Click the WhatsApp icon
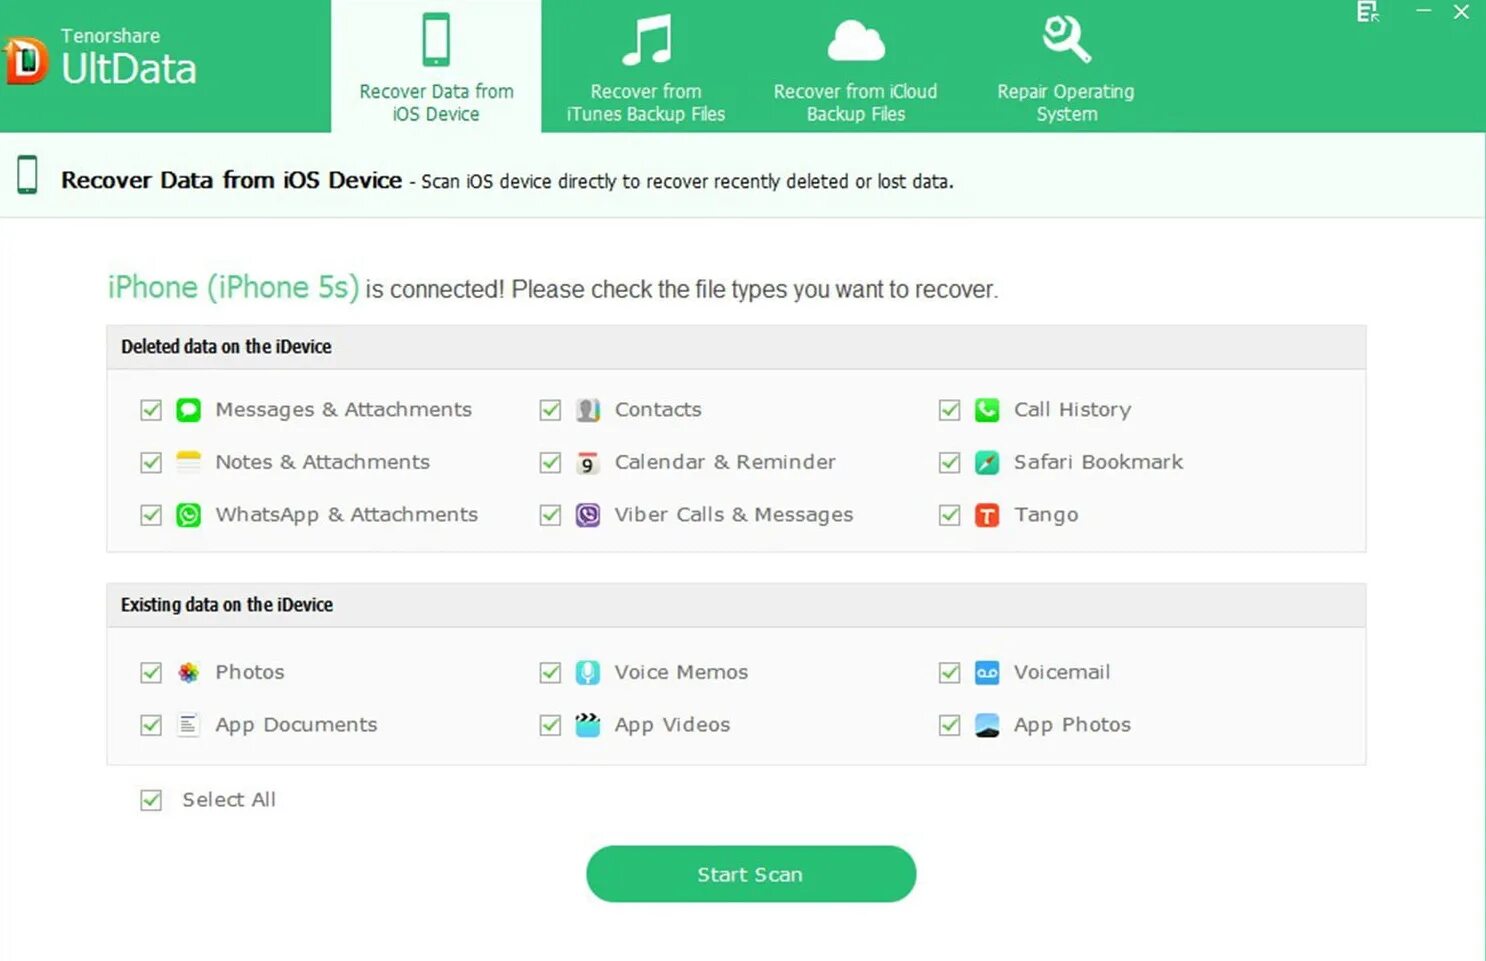Image resolution: width=1486 pixels, height=961 pixels. 188,515
